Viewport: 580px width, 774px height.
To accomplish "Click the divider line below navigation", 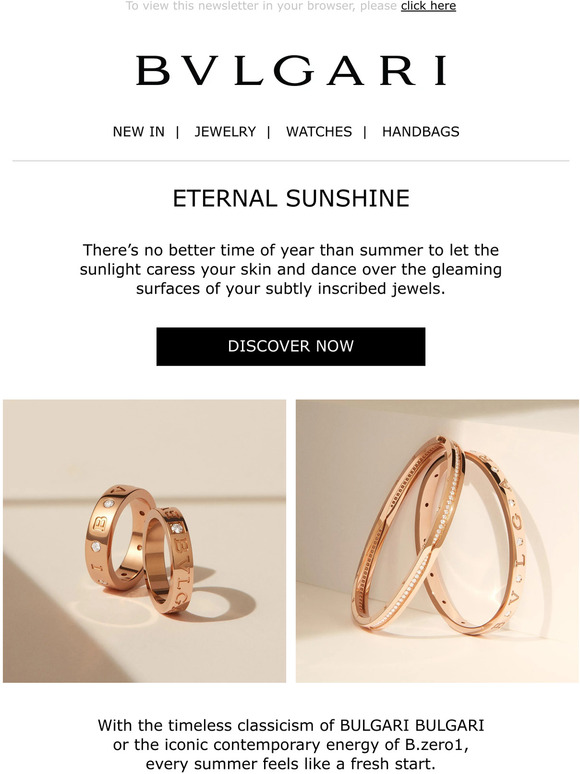I will point(291,160).
